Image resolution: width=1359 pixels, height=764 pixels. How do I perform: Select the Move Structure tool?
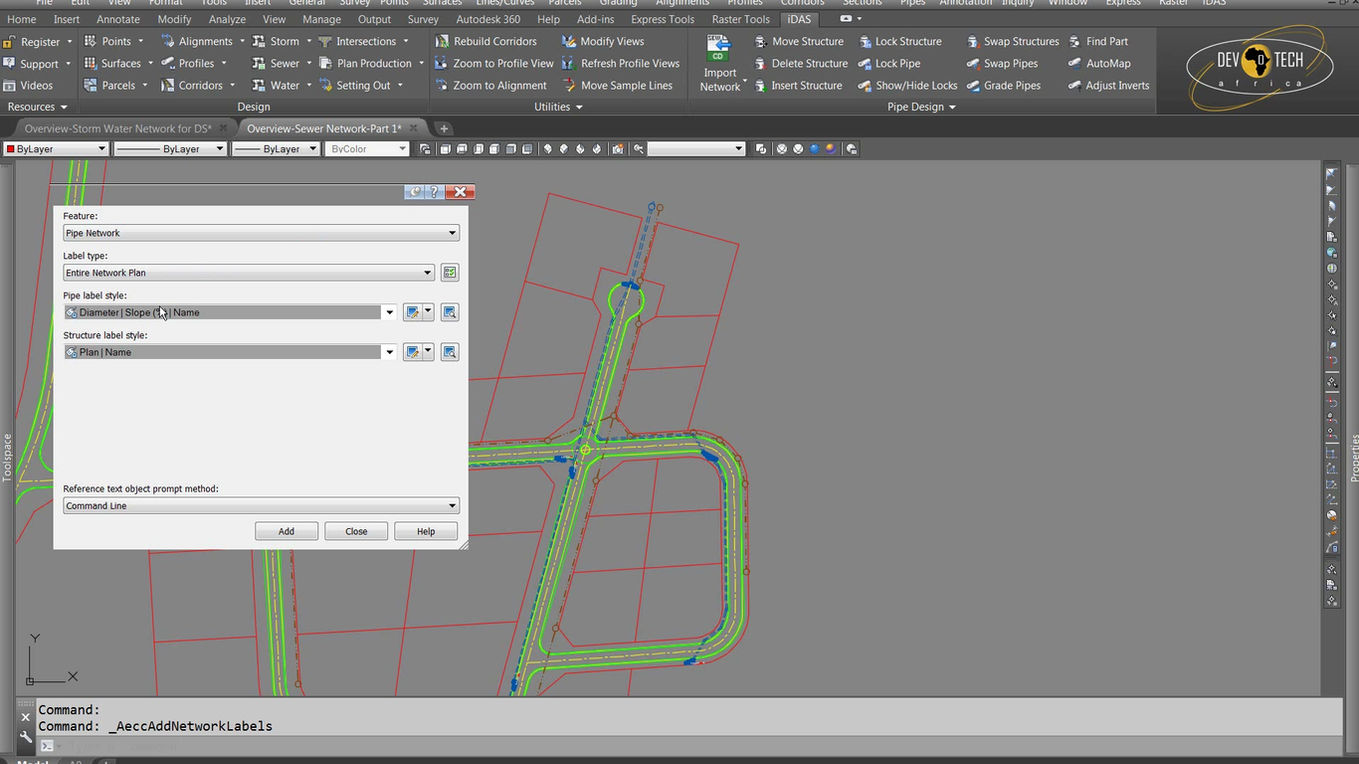(798, 41)
